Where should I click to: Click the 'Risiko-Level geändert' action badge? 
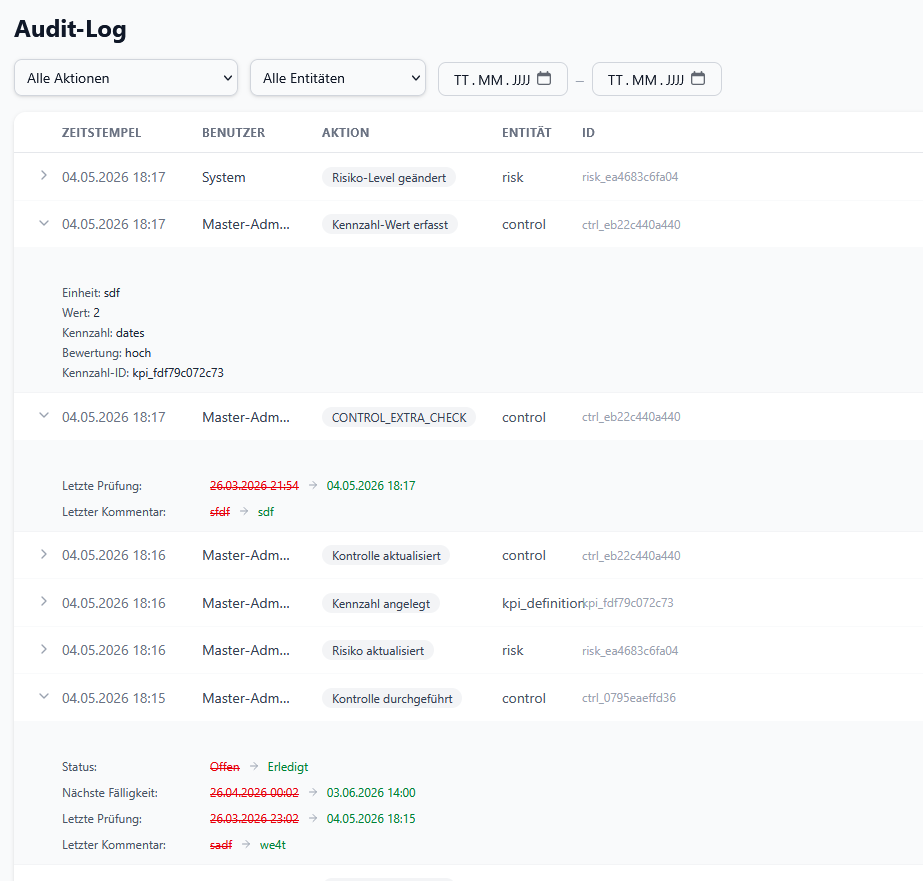point(389,177)
